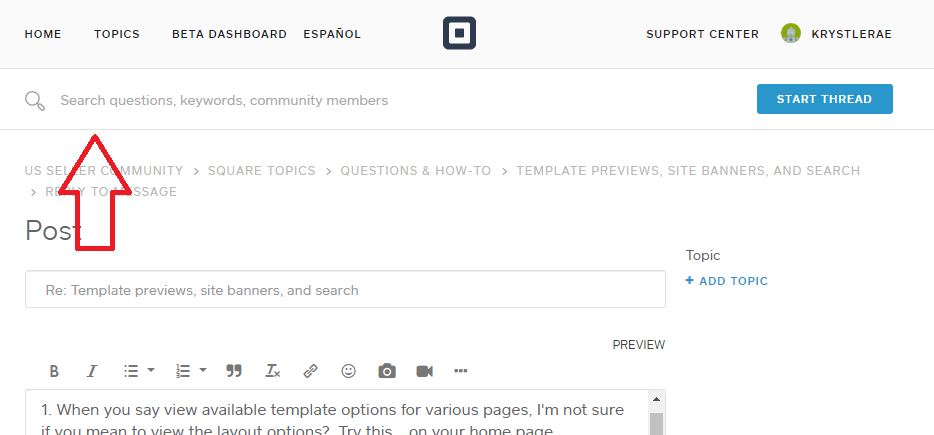This screenshot has width=934, height=435.
Task: Insert a block quote
Action: (x=234, y=371)
